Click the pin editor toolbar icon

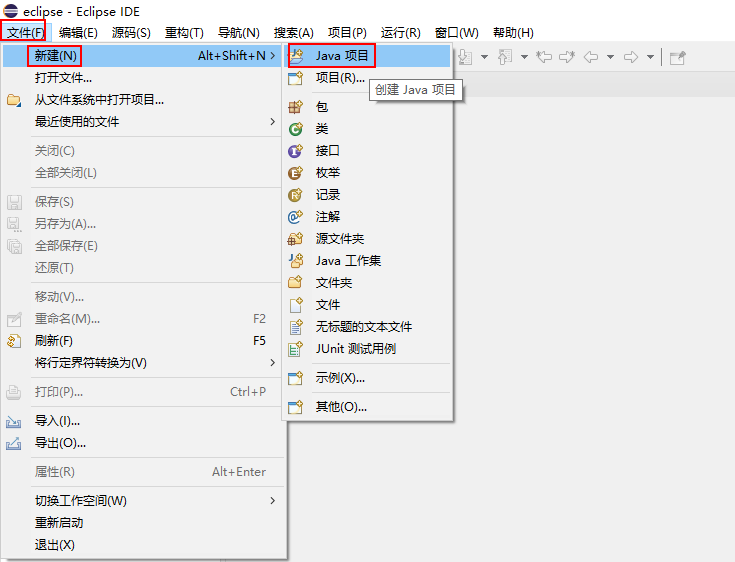[x=678, y=57]
